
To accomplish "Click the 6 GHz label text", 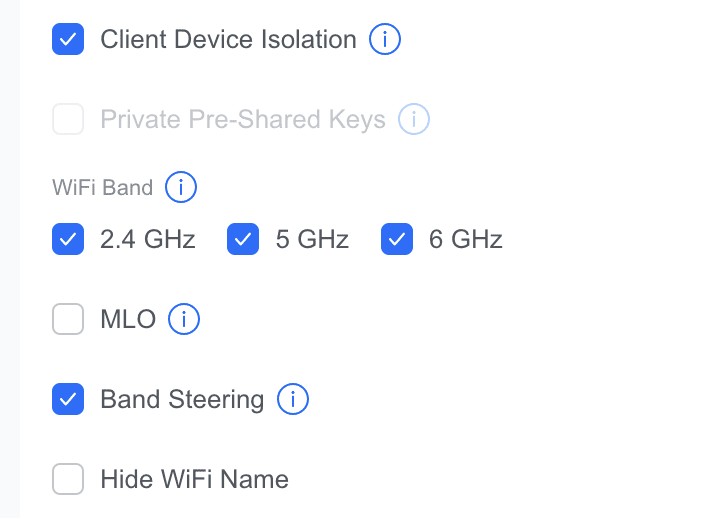I will pyautogui.click(x=465, y=240).
